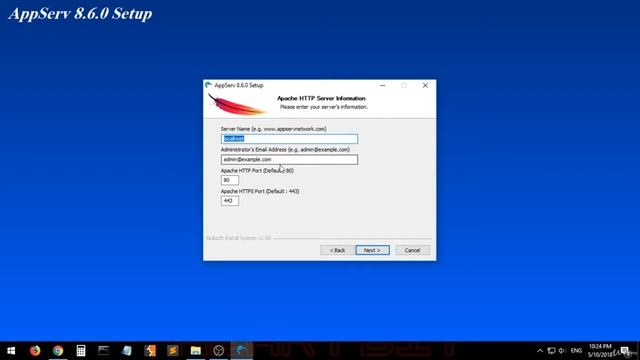Switch to AppServ setup taskbar icon

coord(242,351)
